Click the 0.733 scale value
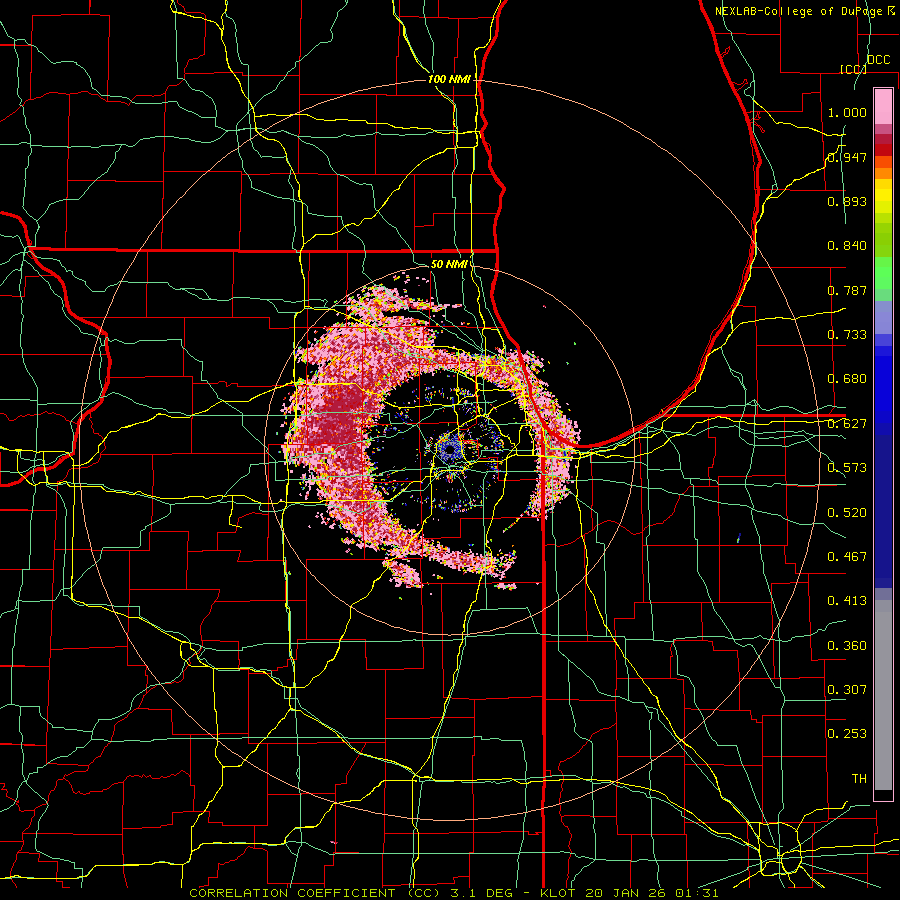The height and width of the screenshot is (900, 900). [847, 335]
